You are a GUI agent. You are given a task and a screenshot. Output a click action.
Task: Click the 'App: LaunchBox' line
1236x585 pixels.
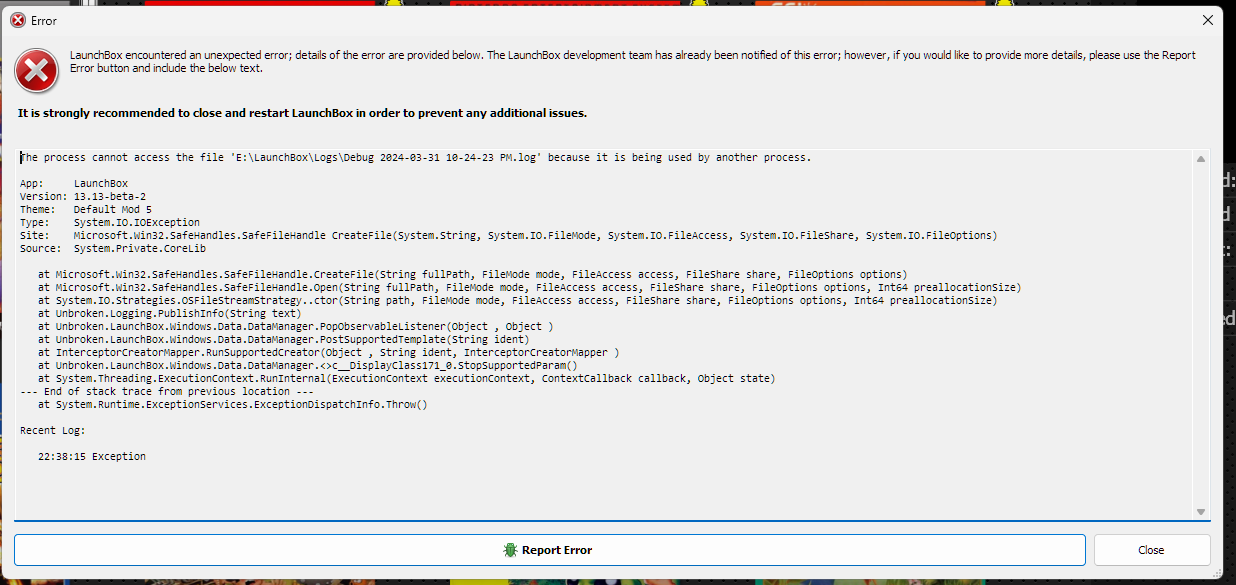[x=74, y=184]
